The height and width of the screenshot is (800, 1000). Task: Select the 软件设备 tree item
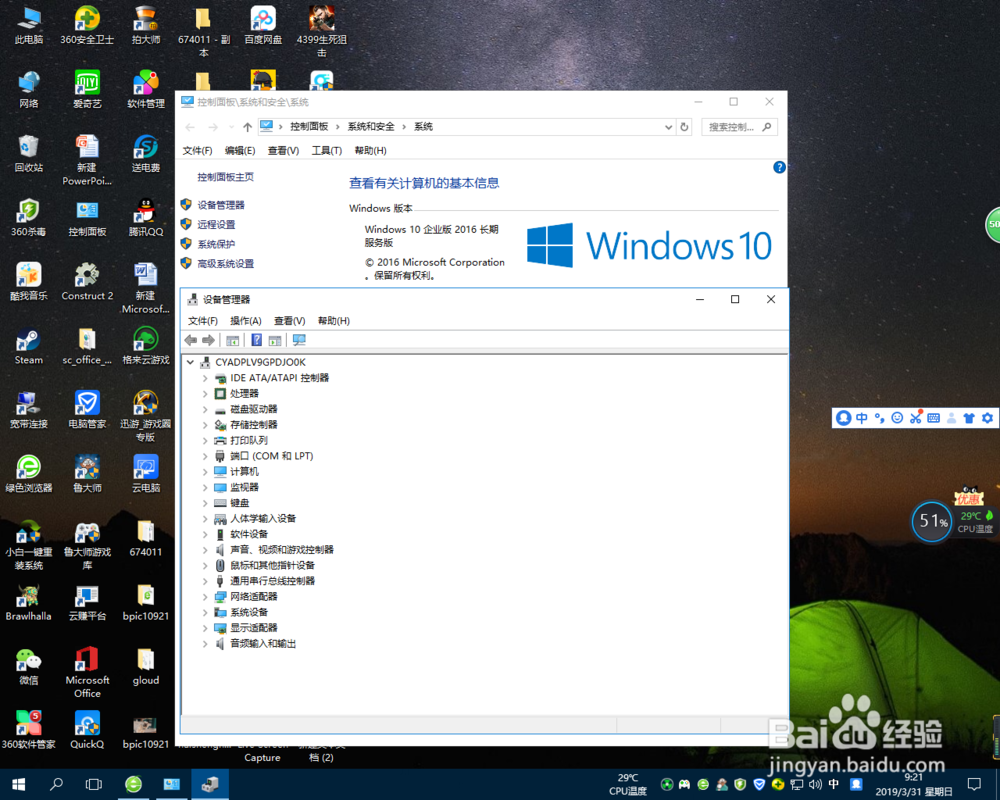(249, 534)
